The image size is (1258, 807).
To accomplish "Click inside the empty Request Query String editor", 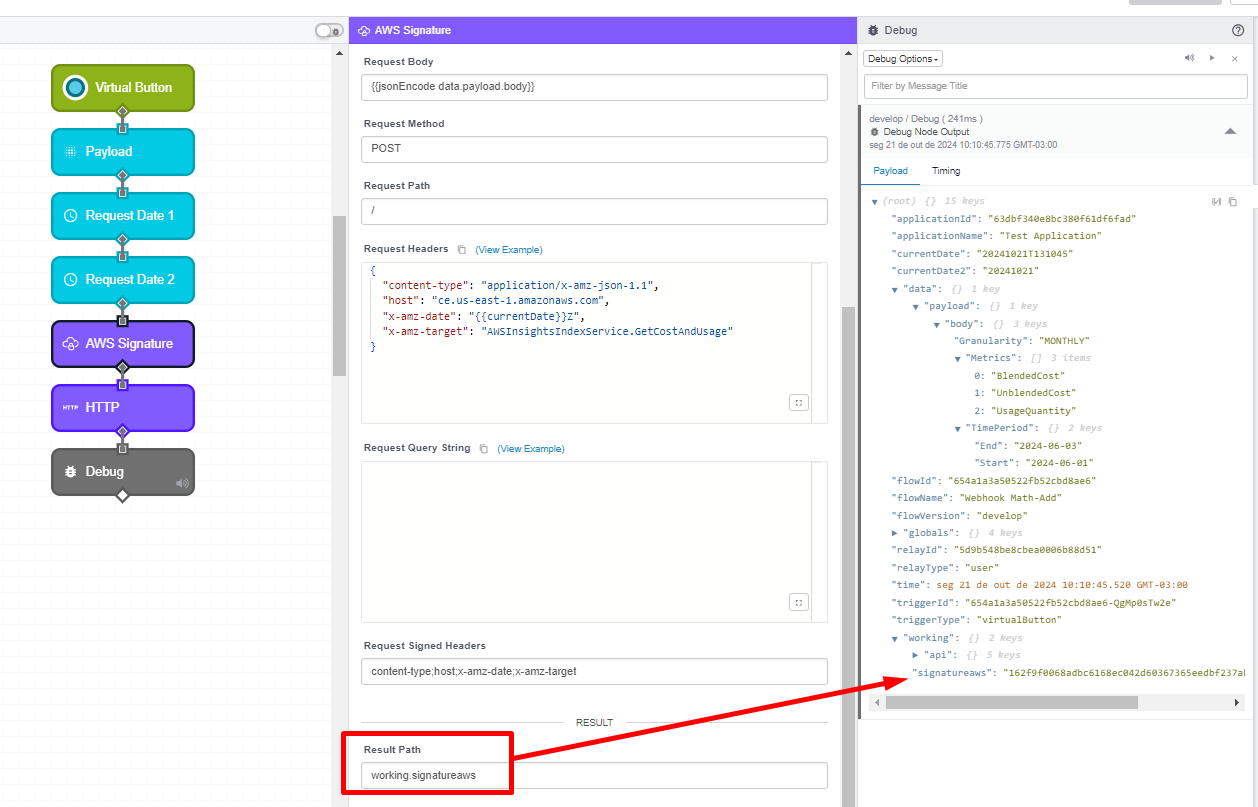I will point(594,542).
